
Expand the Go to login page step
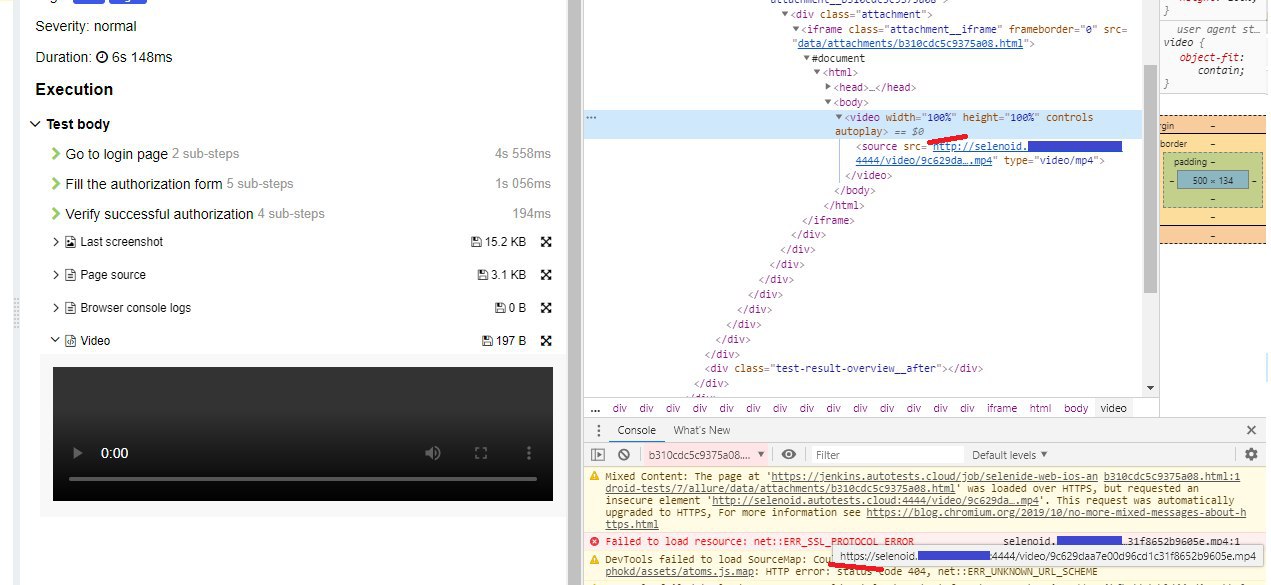56,154
